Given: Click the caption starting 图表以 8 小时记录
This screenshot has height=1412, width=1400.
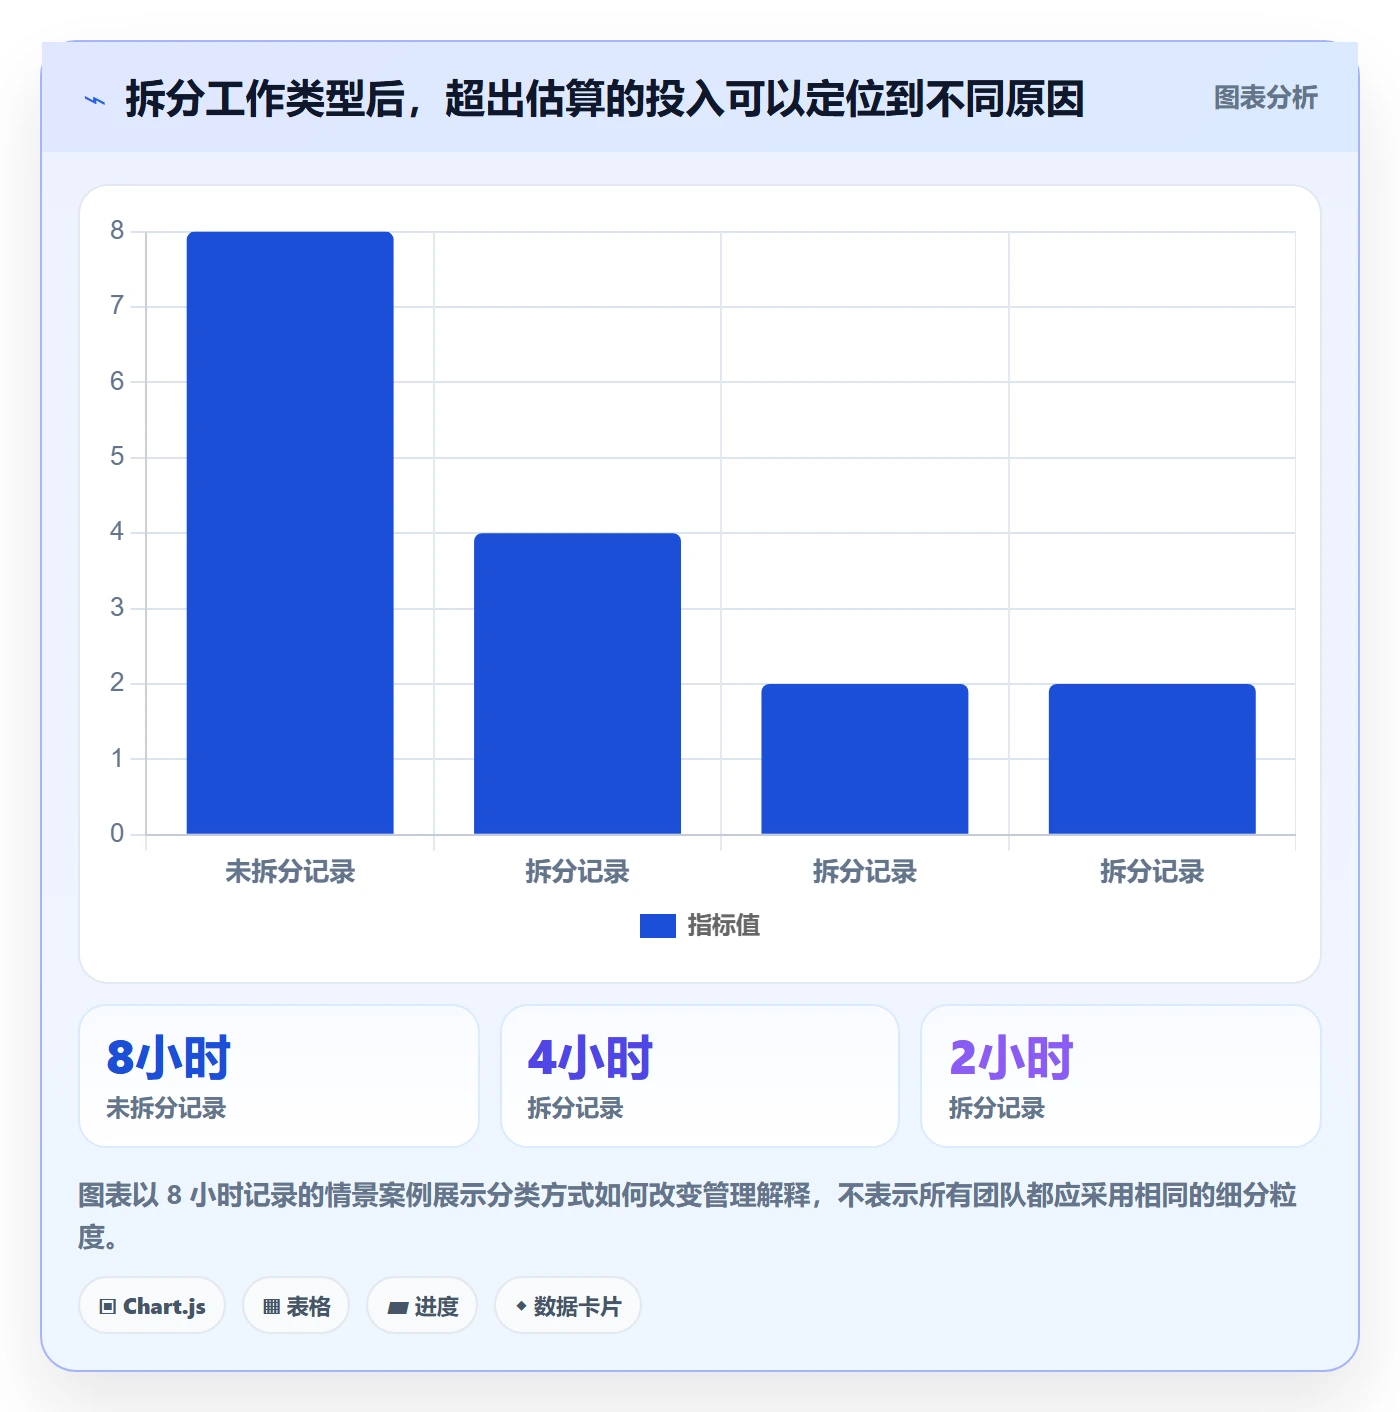Looking at the screenshot, I should [x=688, y=1216].
